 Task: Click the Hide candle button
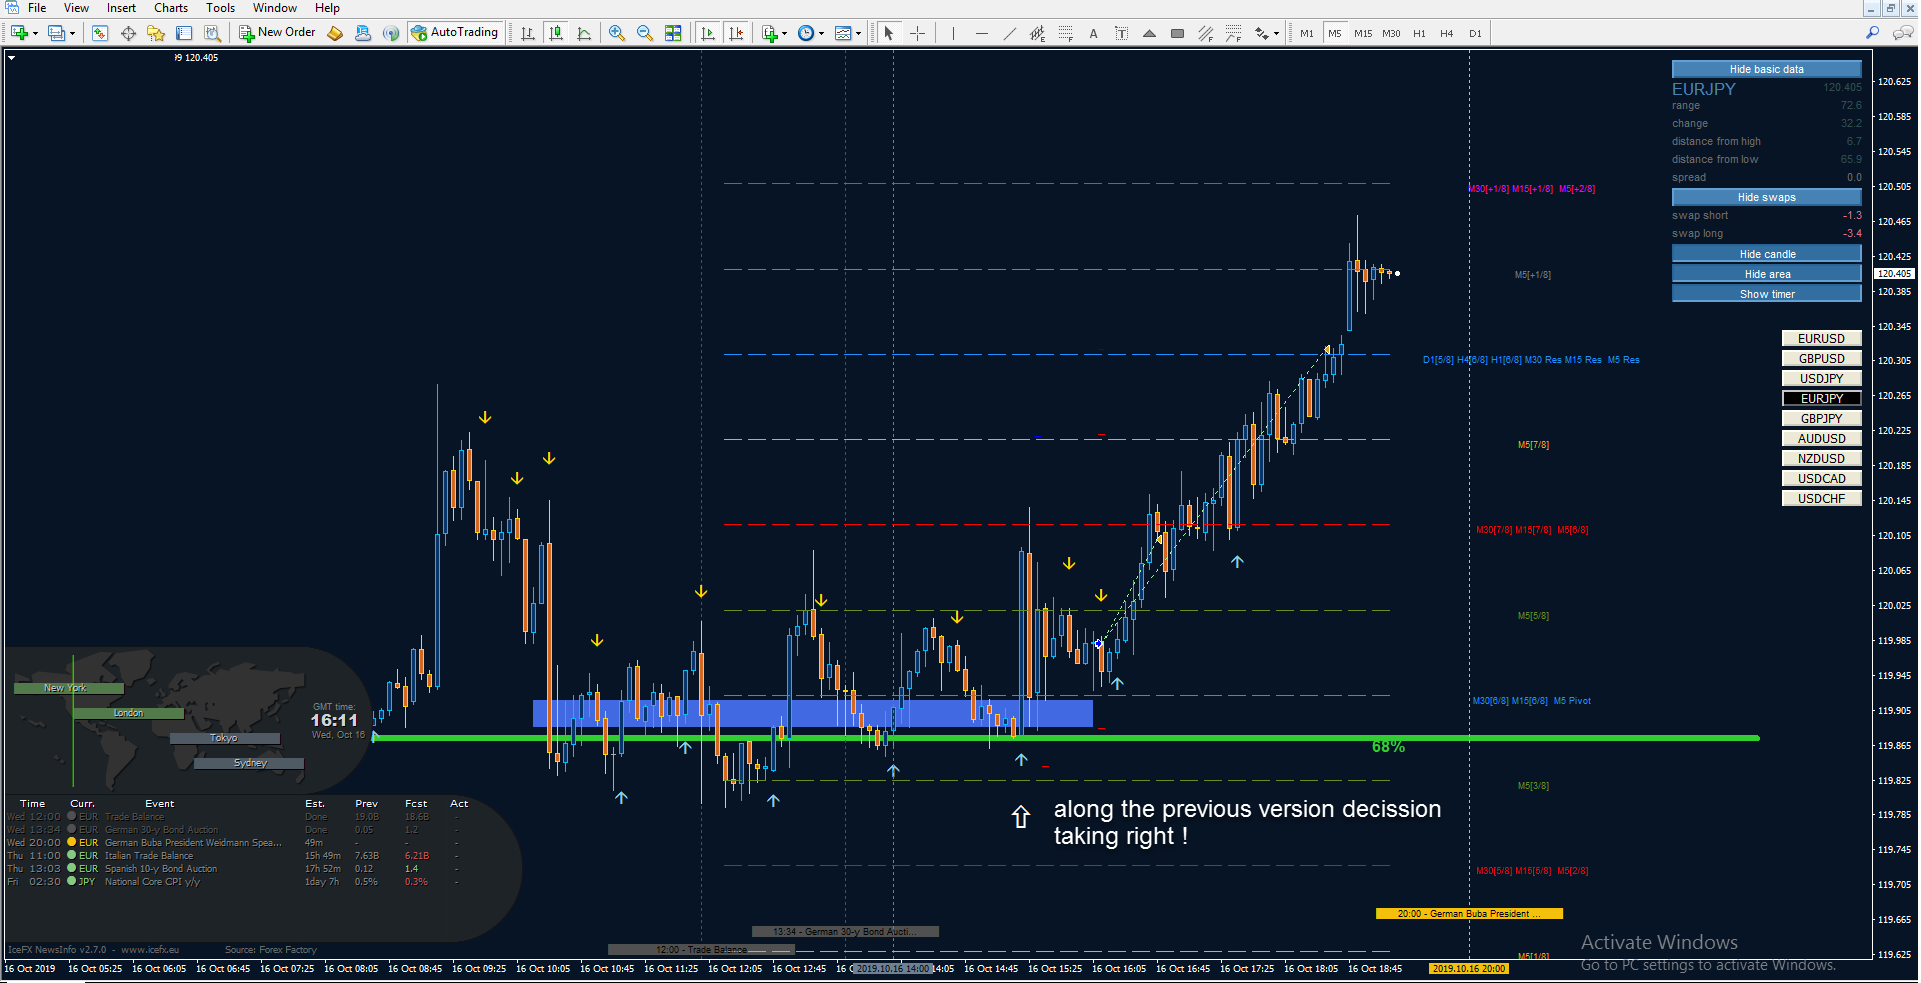[1766, 254]
